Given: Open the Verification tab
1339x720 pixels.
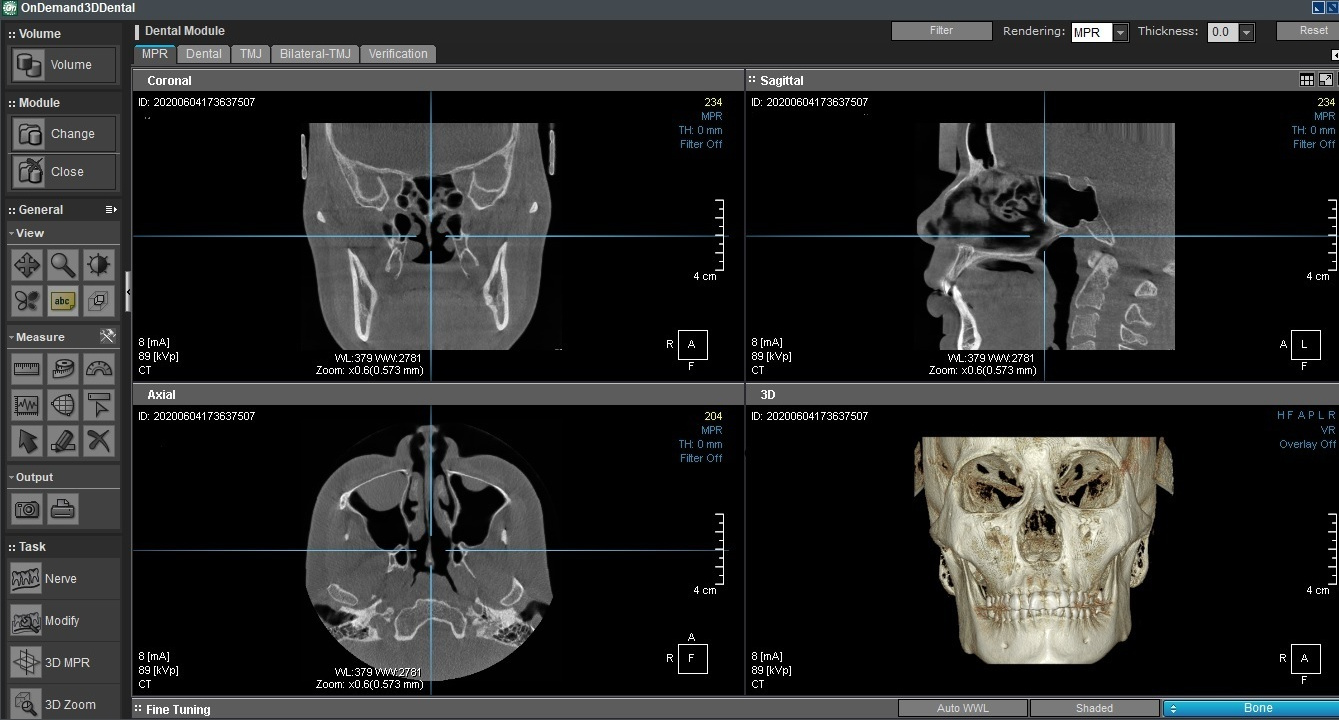Looking at the screenshot, I should [397, 54].
